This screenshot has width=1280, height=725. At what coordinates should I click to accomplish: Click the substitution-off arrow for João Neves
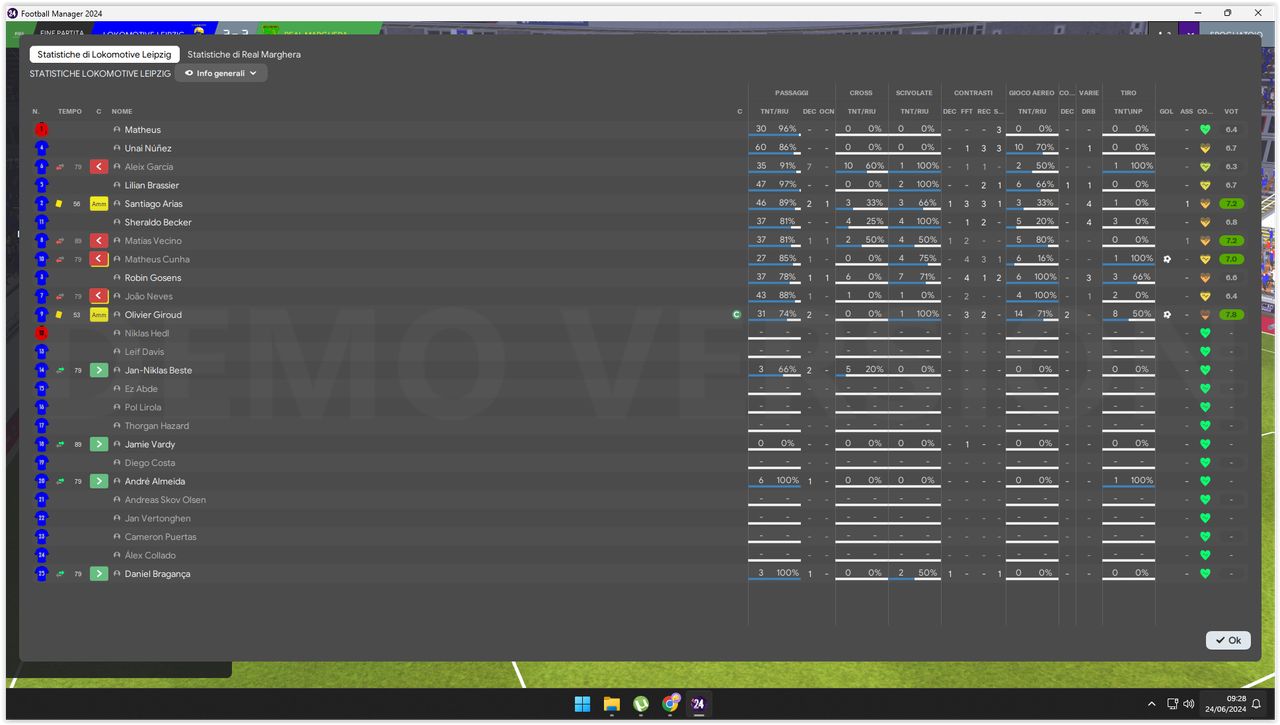tap(98, 296)
